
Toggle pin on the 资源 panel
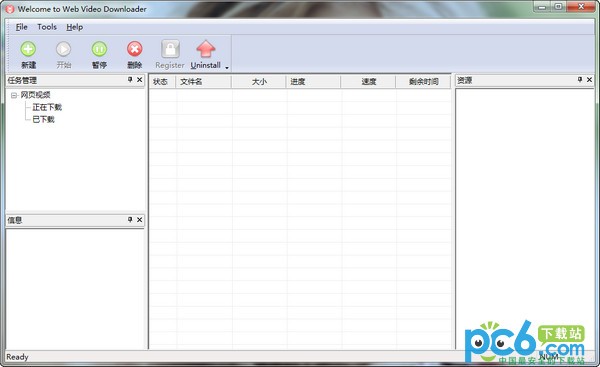click(x=580, y=80)
